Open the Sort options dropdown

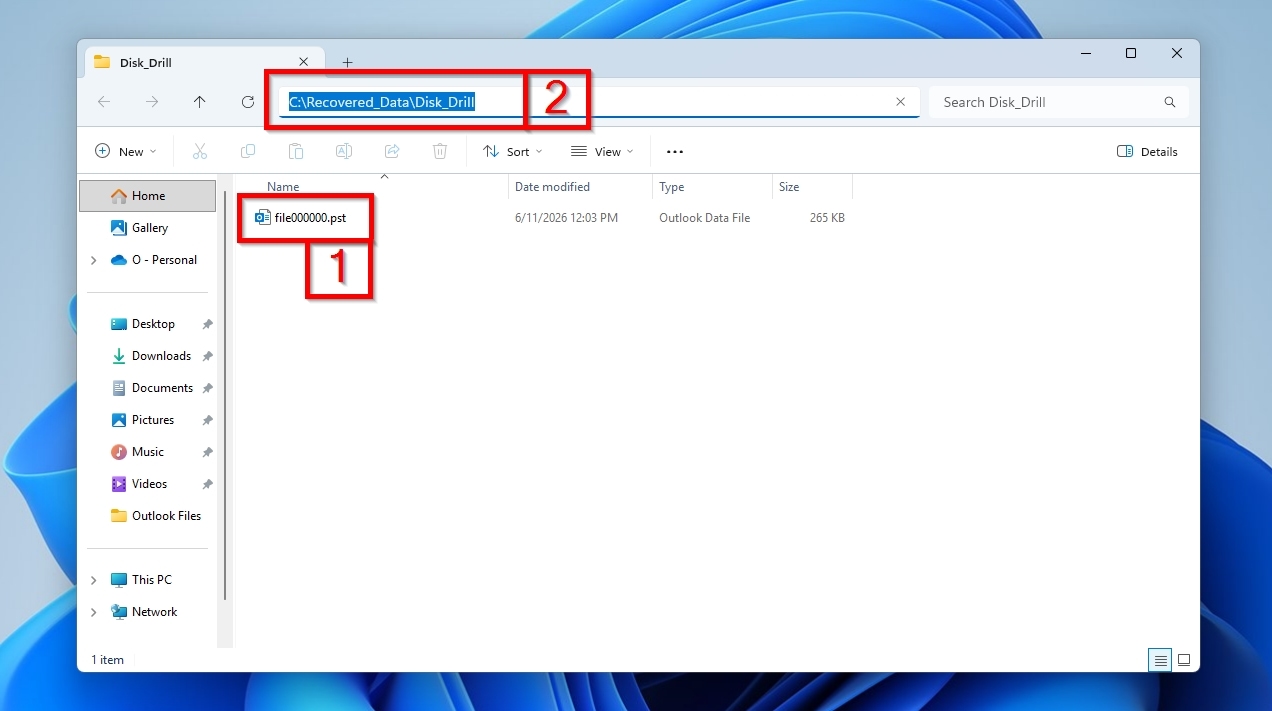pyautogui.click(x=513, y=151)
